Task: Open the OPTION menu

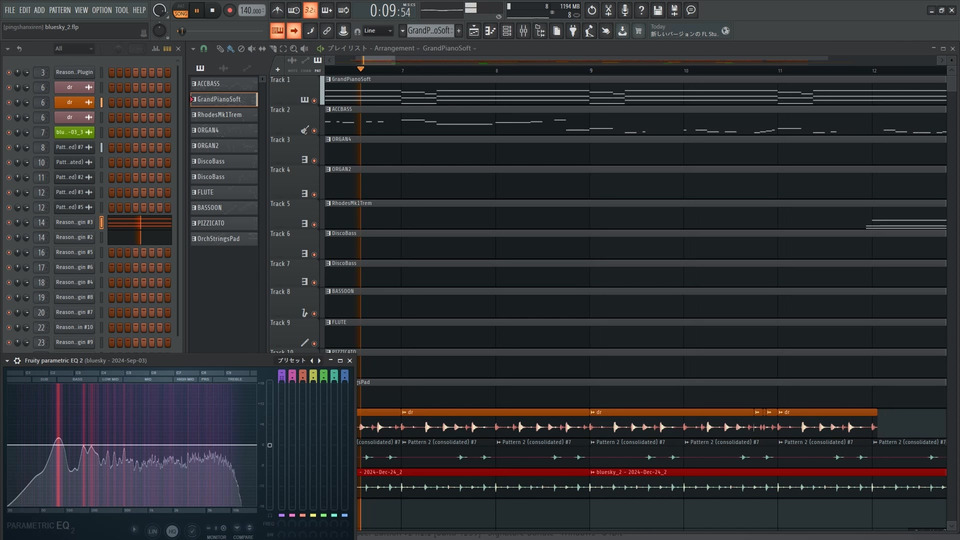Action: click(102, 10)
